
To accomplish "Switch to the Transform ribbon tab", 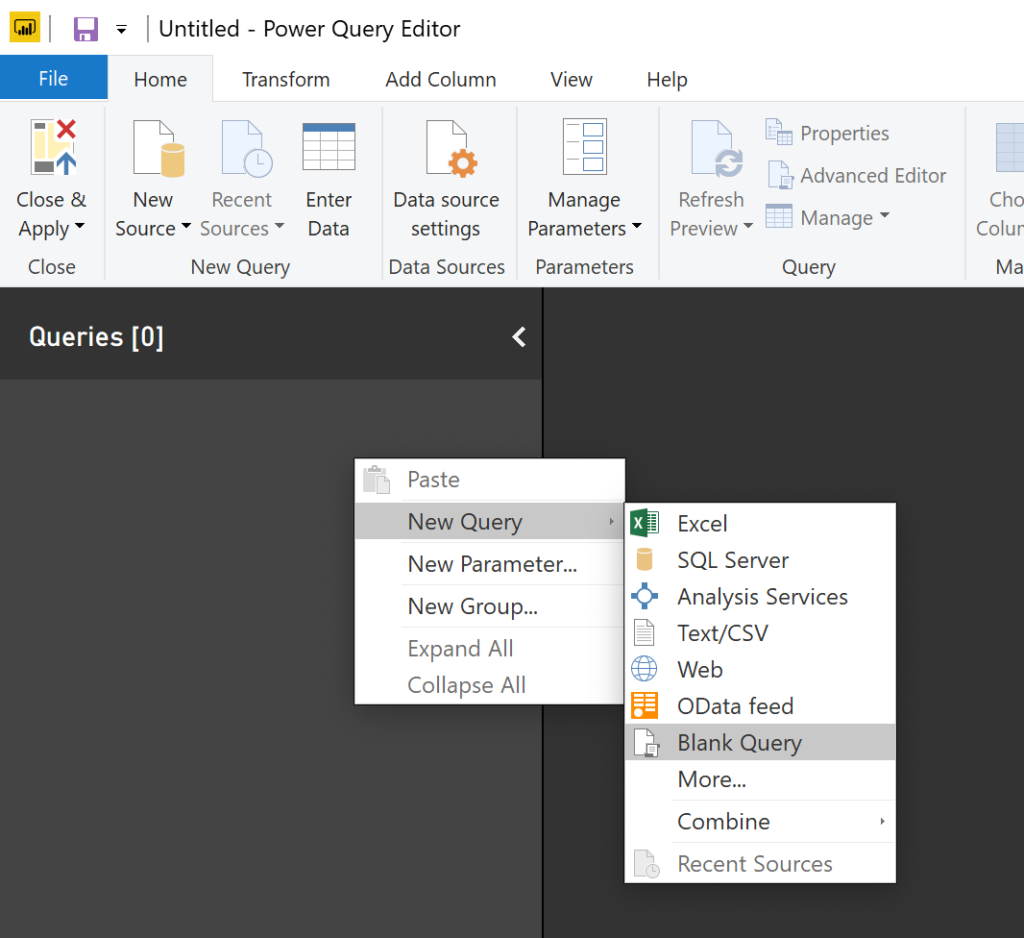I will 285,79.
